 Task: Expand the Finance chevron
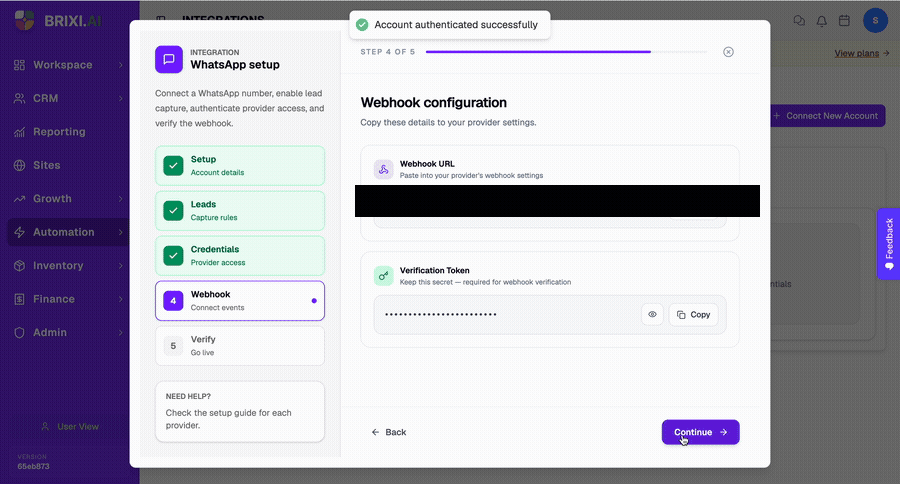[x=121, y=299]
